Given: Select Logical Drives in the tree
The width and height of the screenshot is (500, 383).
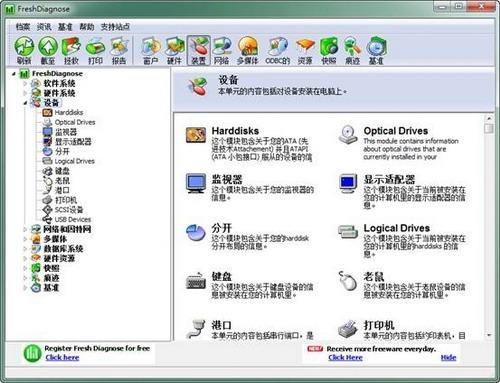Looking at the screenshot, I should pos(75,161).
